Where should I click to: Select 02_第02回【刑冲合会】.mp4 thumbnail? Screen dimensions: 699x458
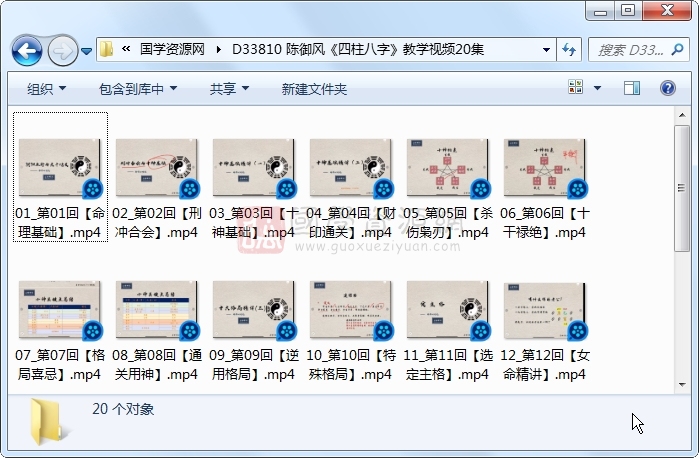tap(156, 168)
